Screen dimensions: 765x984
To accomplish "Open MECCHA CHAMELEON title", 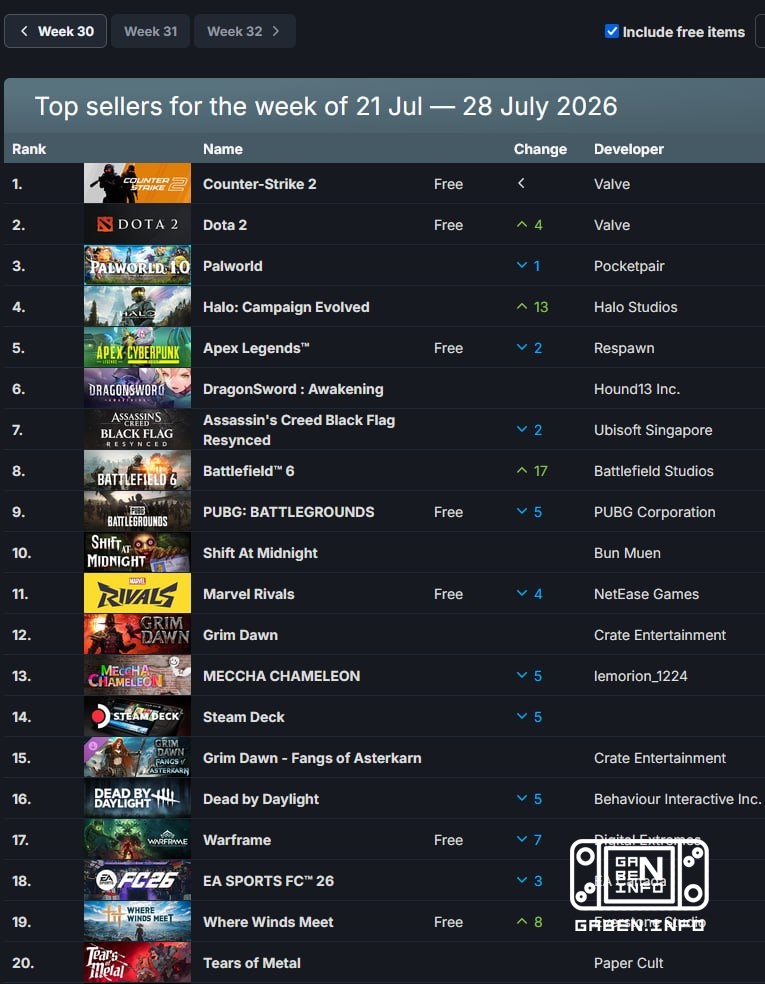I will point(281,676).
